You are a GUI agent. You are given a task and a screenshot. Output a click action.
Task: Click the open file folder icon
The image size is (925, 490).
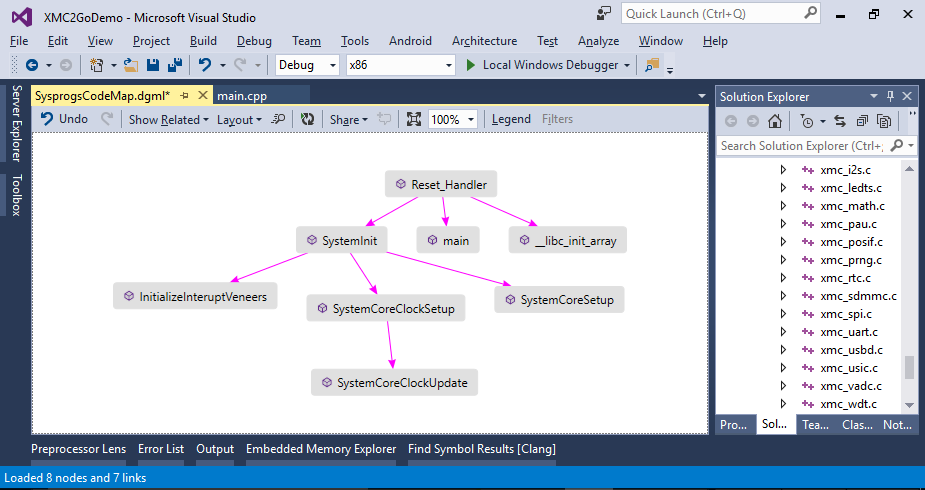pos(131,65)
